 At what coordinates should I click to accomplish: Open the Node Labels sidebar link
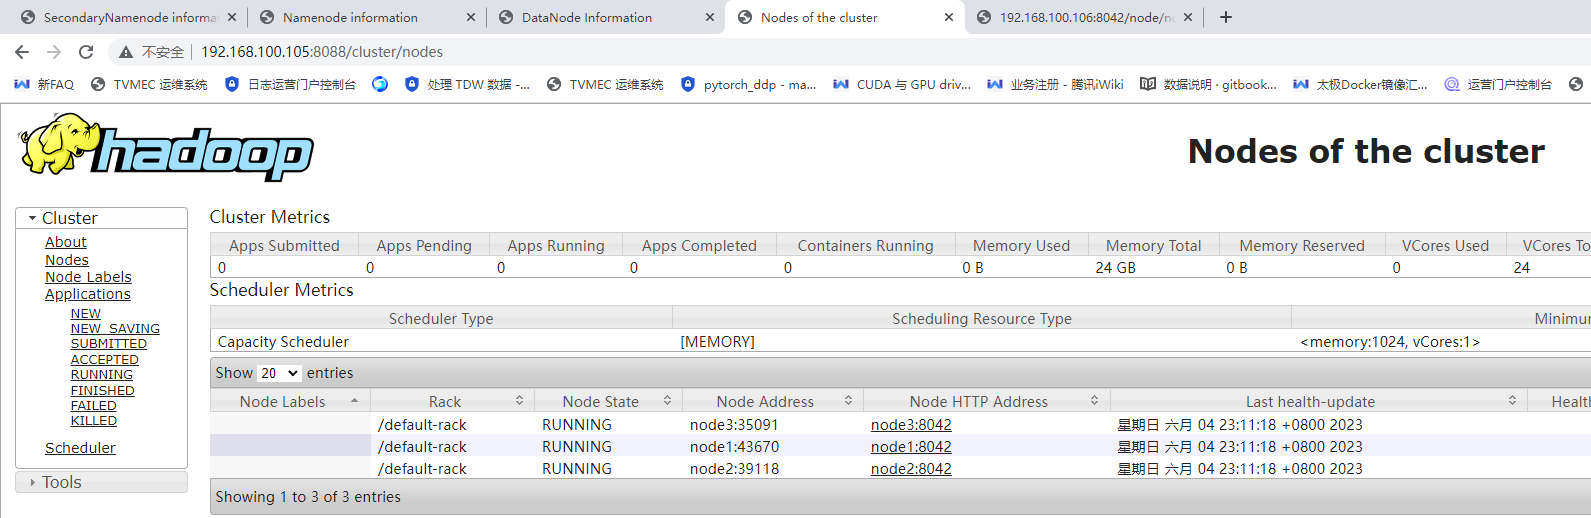point(88,277)
